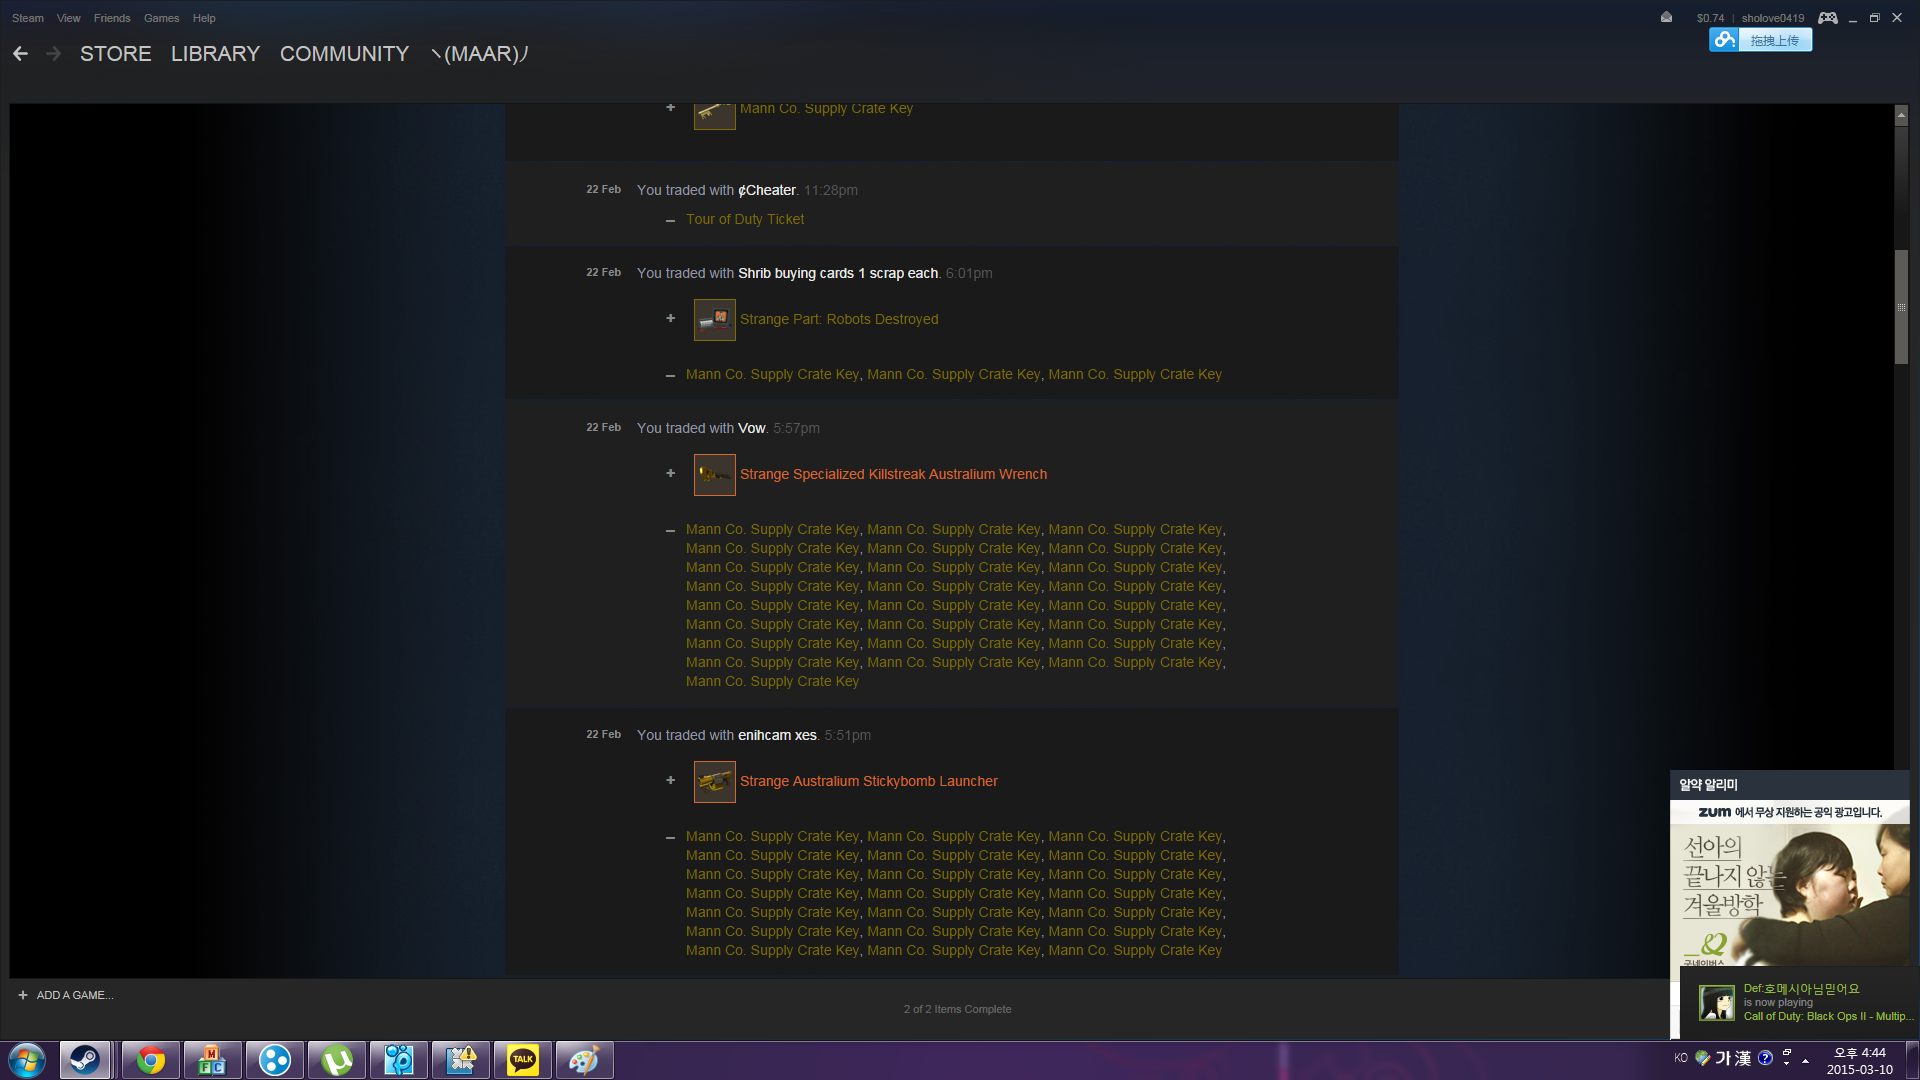Click the forward navigation arrow
Screen dimensions: 1920x1080
(x=54, y=54)
